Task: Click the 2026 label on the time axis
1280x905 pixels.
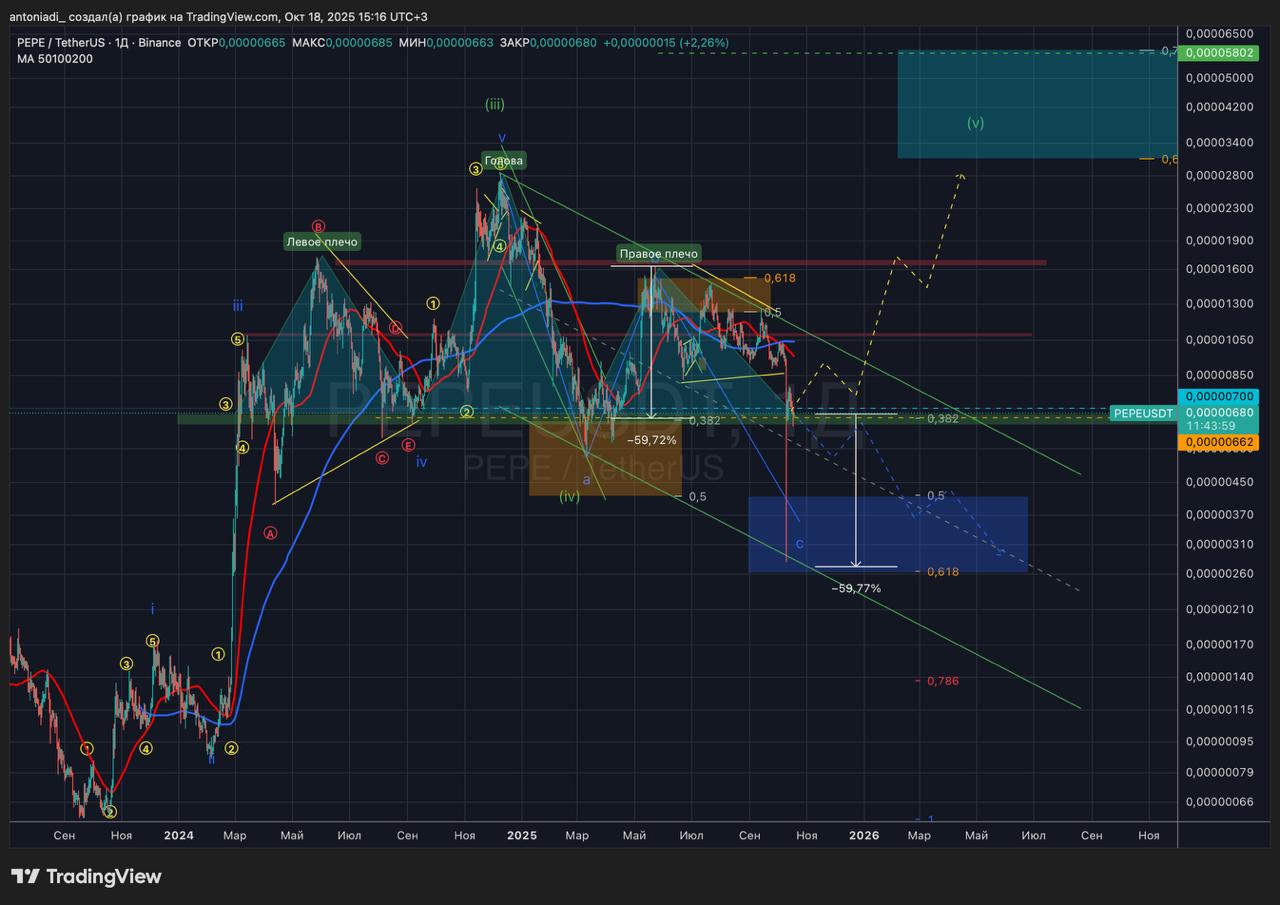Action: point(863,835)
